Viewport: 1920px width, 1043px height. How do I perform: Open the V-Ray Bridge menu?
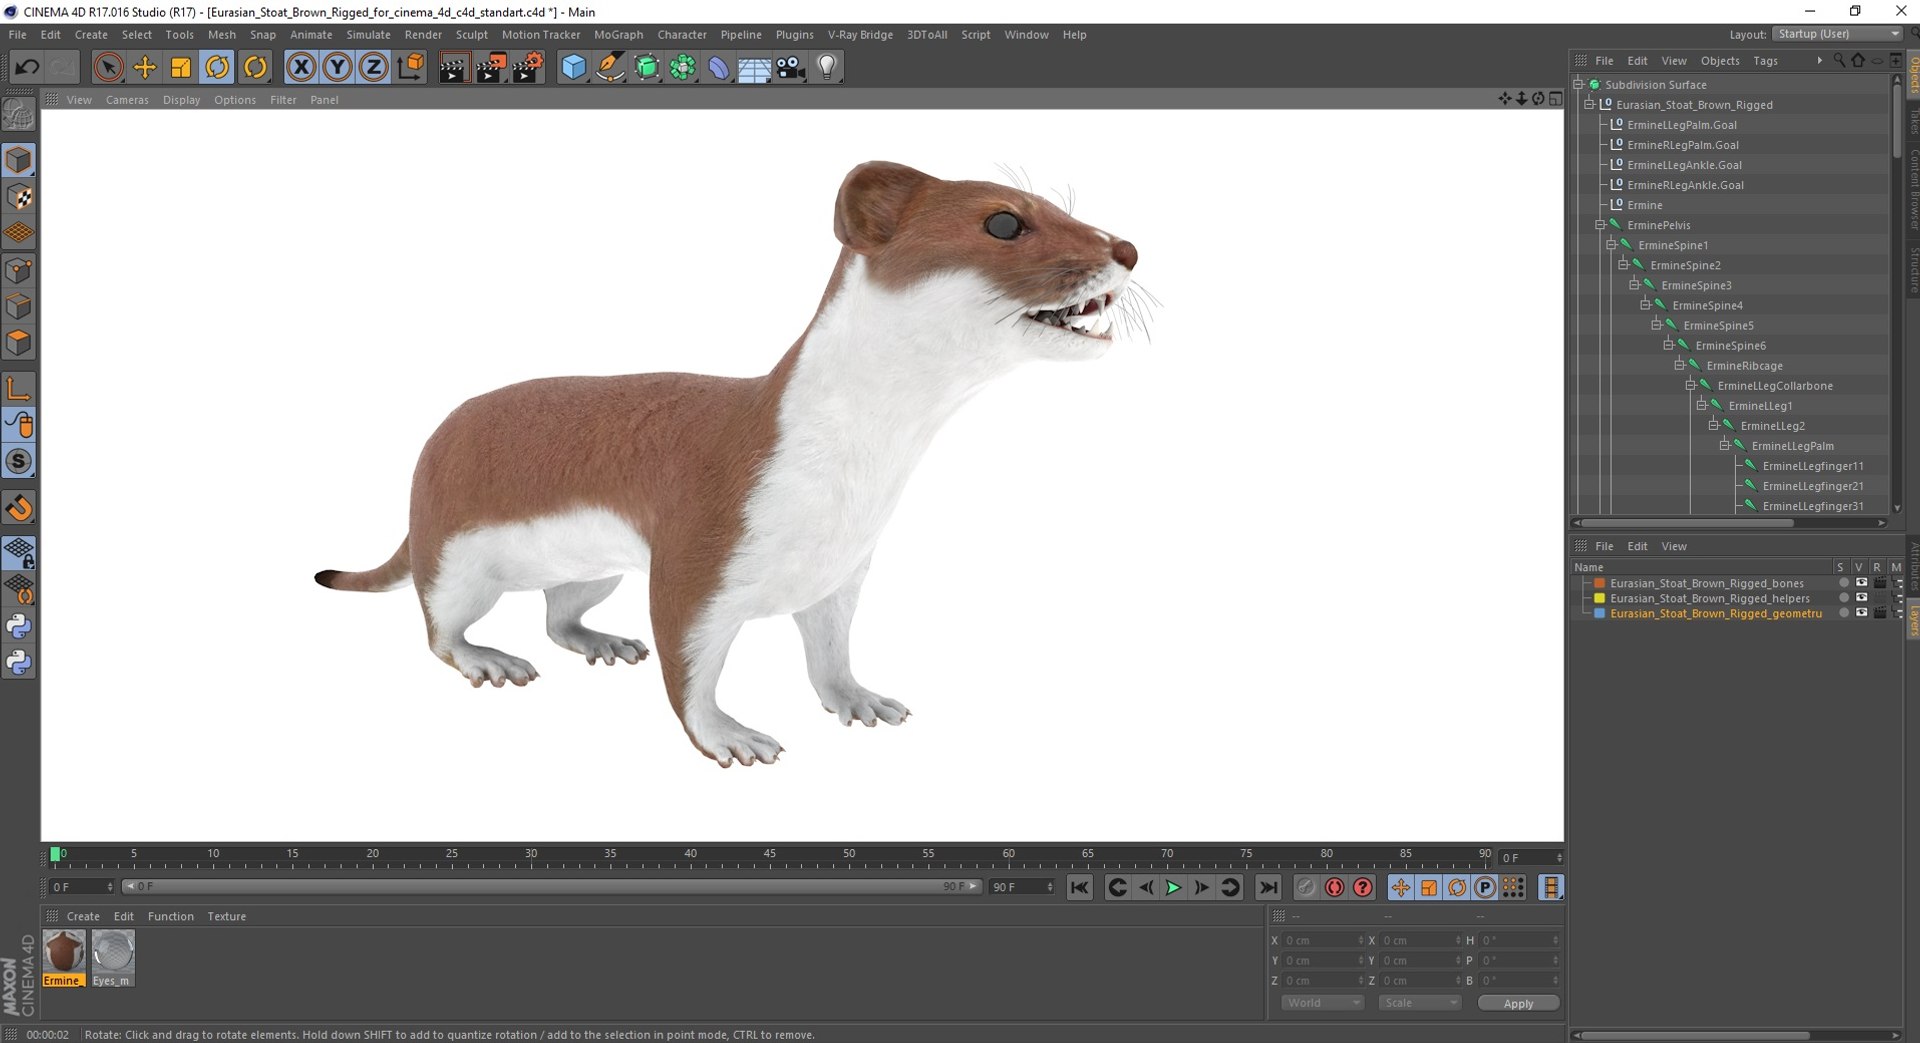[860, 34]
